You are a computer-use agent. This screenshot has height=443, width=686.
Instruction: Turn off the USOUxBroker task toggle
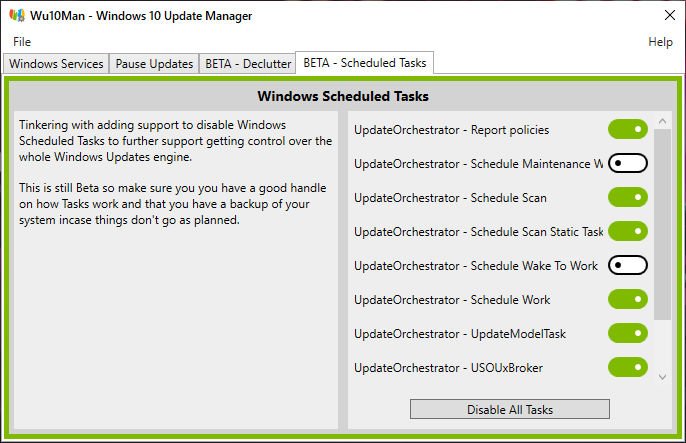pyautogui.click(x=628, y=367)
